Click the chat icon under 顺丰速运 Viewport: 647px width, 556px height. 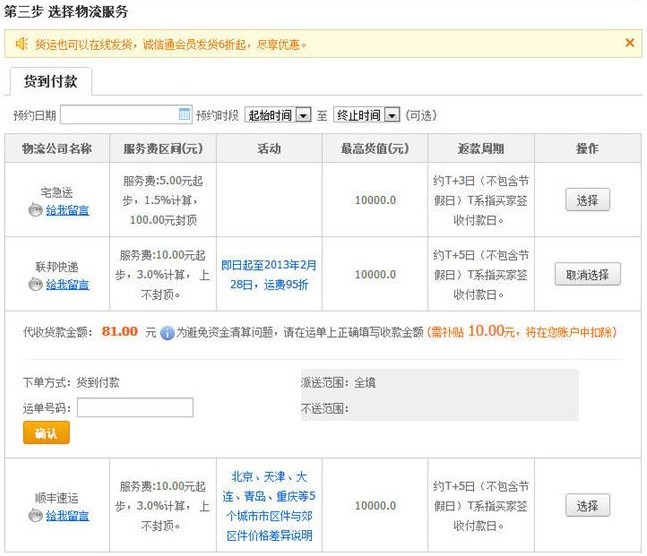(x=36, y=516)
